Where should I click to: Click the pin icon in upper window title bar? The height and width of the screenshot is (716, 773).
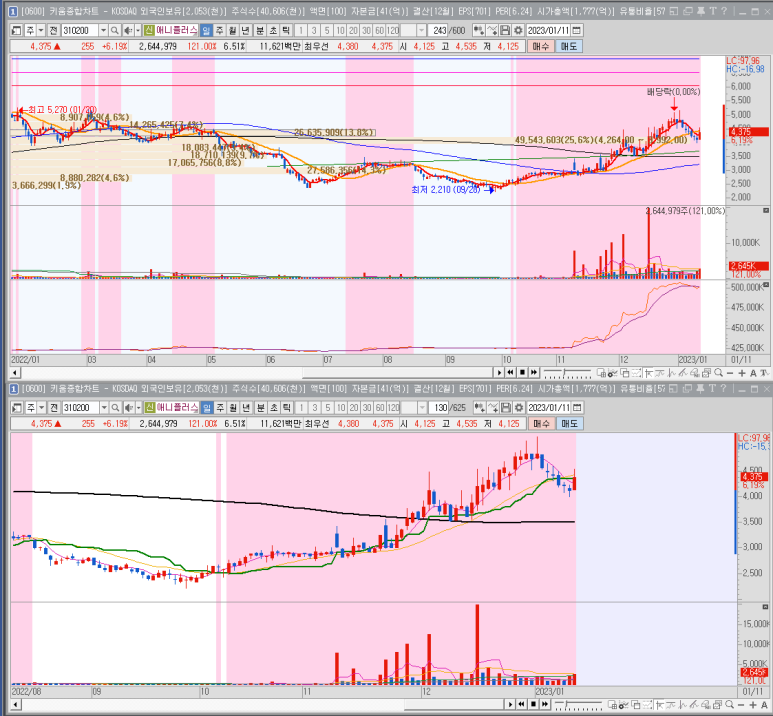click(701, 11)
